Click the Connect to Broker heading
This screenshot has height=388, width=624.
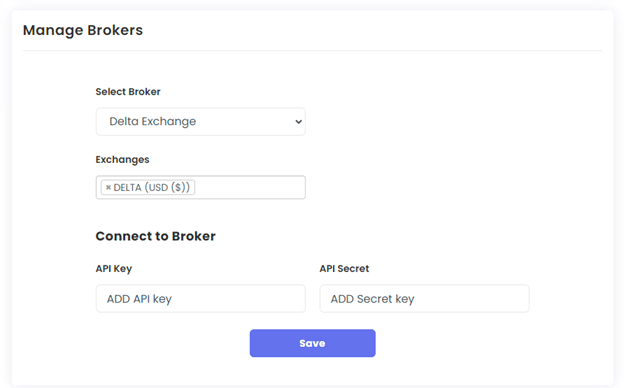[x=156, y=236]
